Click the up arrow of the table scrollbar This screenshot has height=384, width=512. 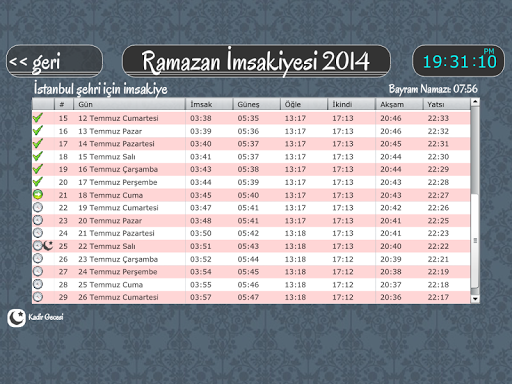coord(475,102)
